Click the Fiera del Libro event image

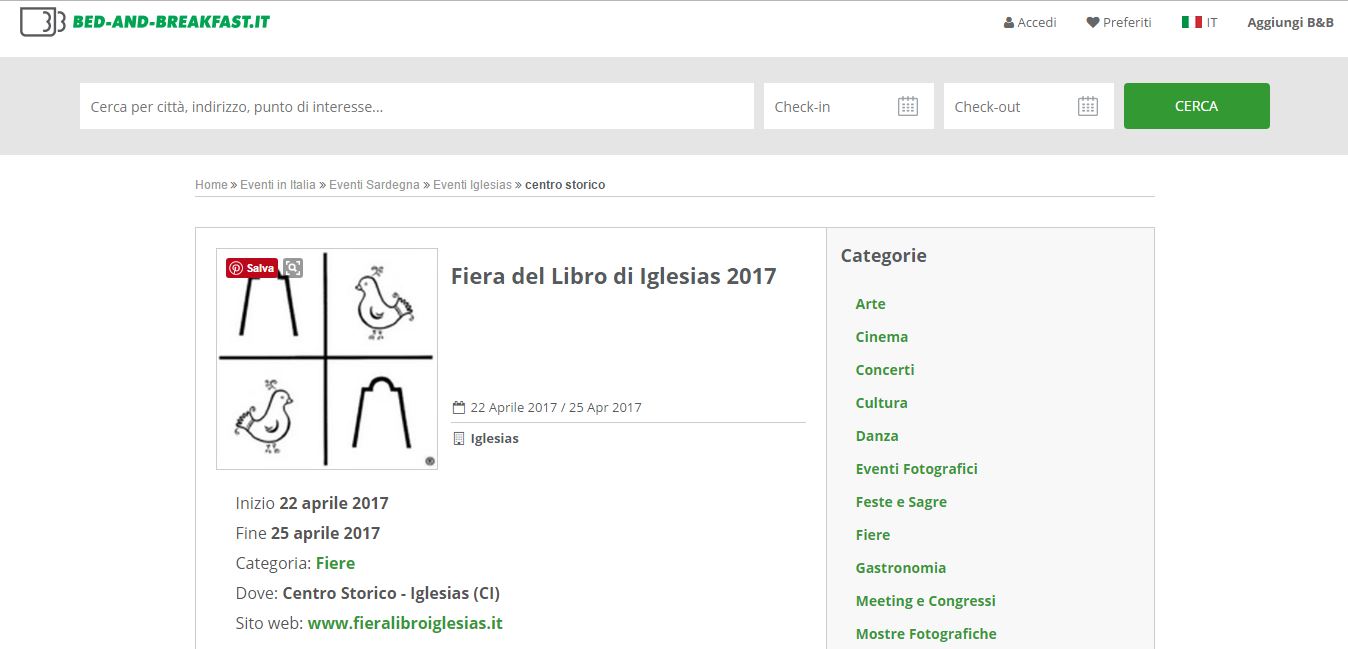tap(327, 359)
